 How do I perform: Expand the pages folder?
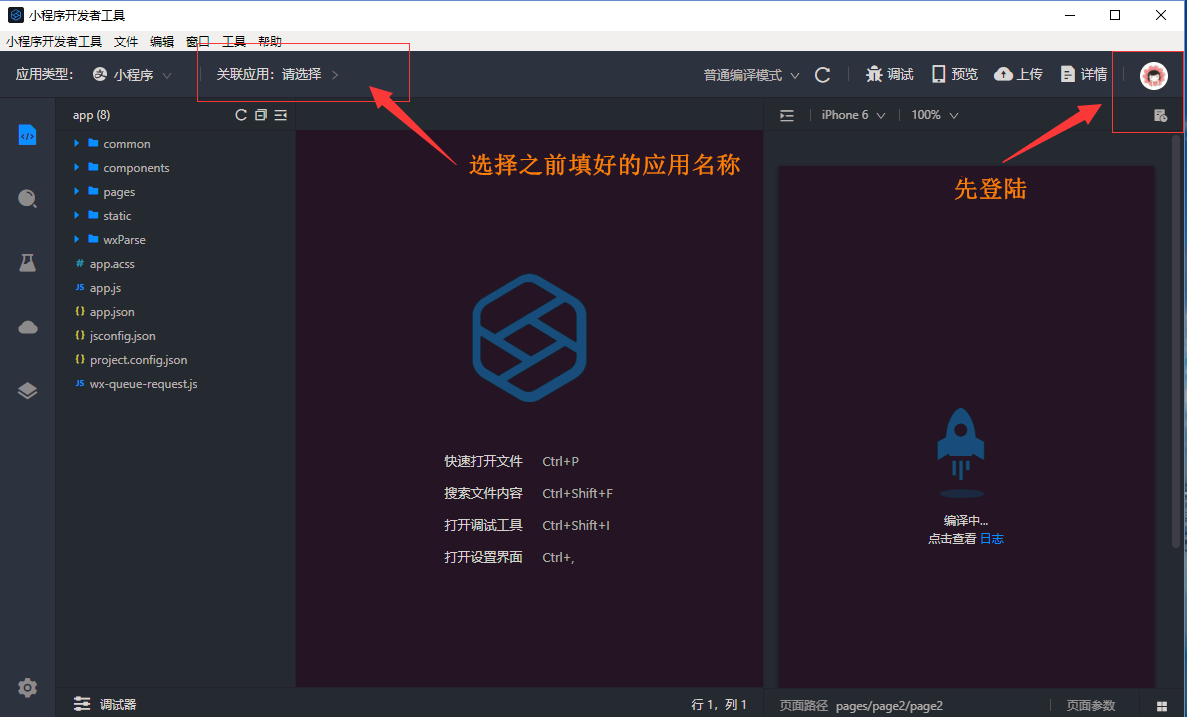(118, 192)
